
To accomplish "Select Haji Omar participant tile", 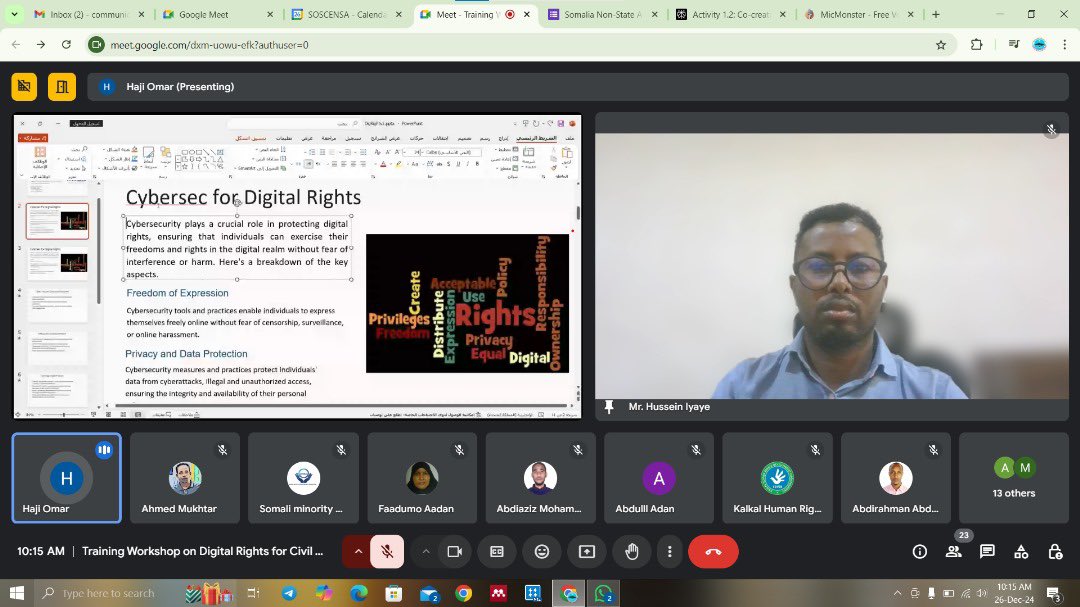I will click(67, 477).
